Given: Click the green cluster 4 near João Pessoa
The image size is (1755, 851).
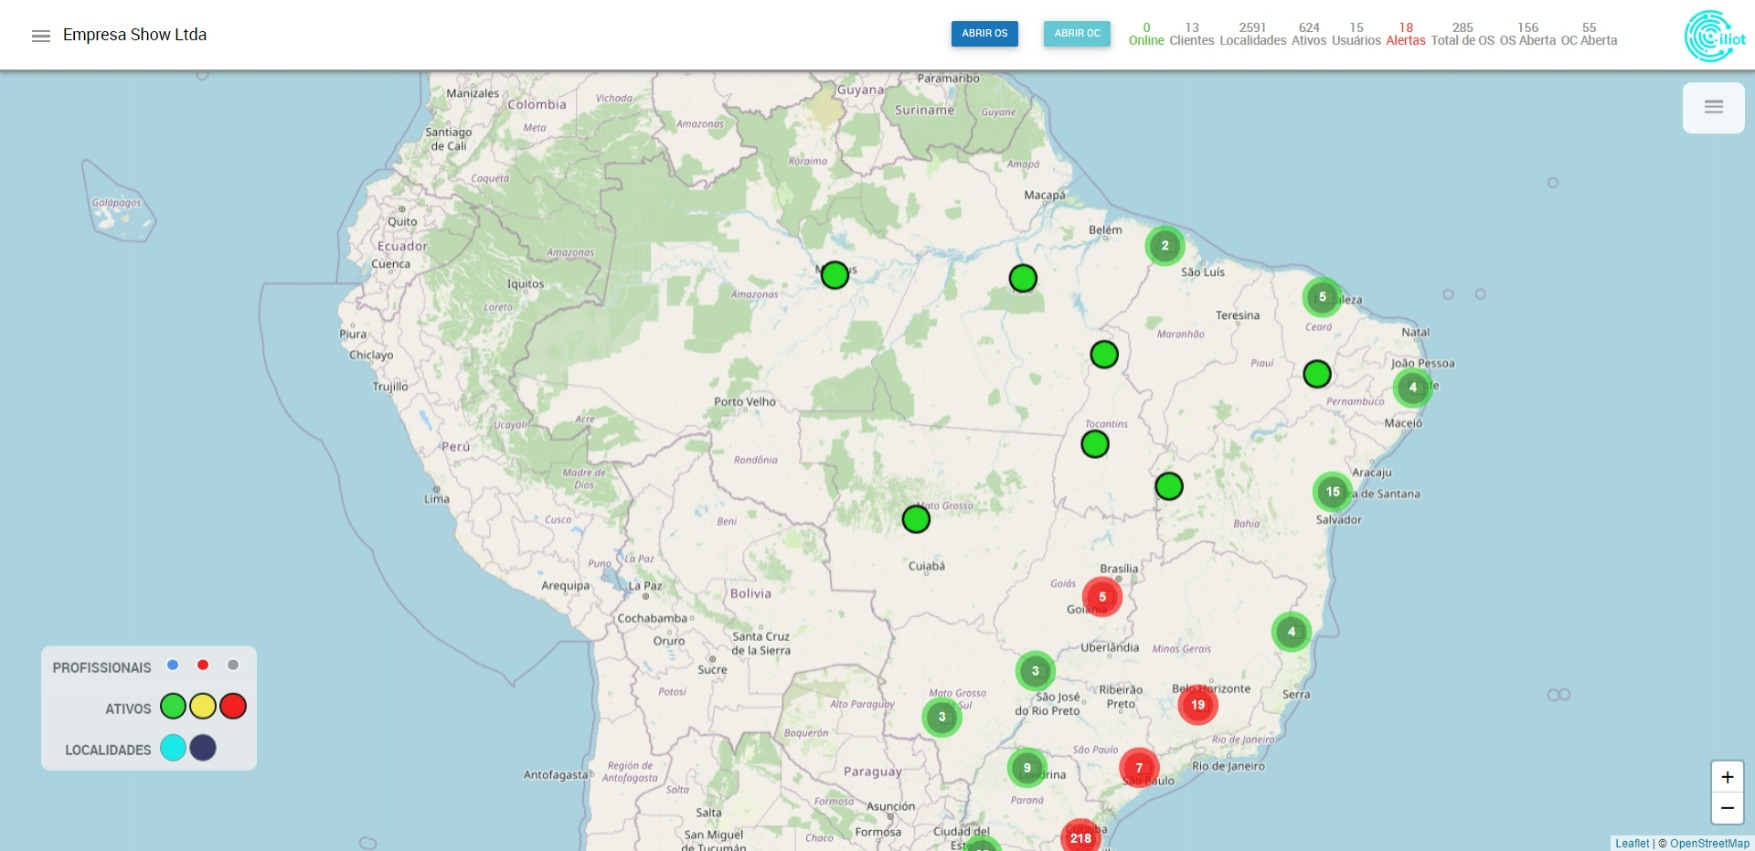Looking at the screenshot, I should (1412, 387).
